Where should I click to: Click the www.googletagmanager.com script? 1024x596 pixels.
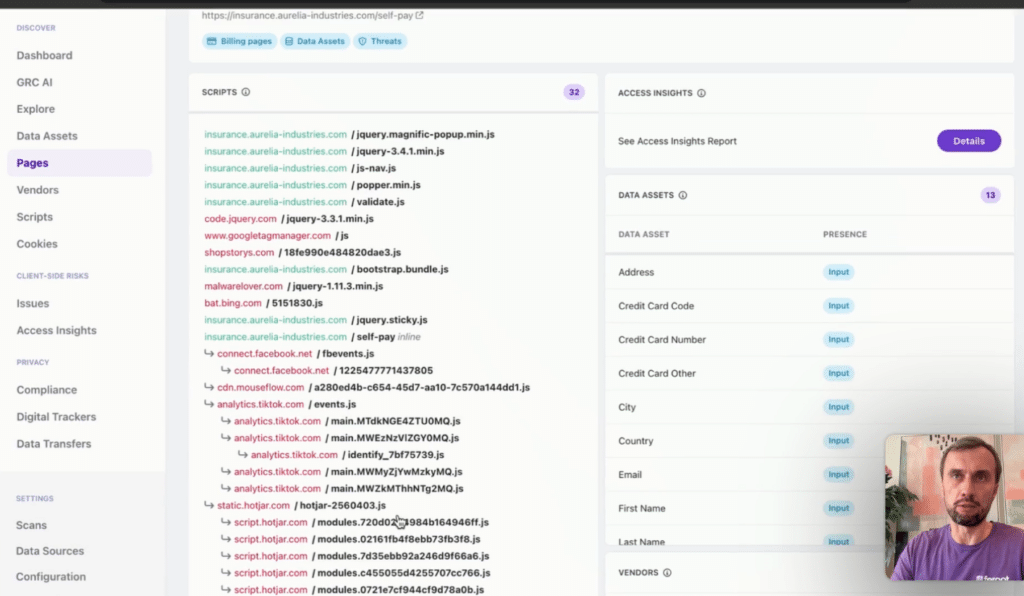(276, 236)
